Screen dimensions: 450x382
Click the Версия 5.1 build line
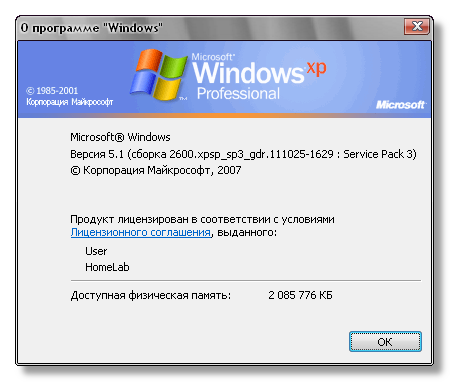(243, 154)
